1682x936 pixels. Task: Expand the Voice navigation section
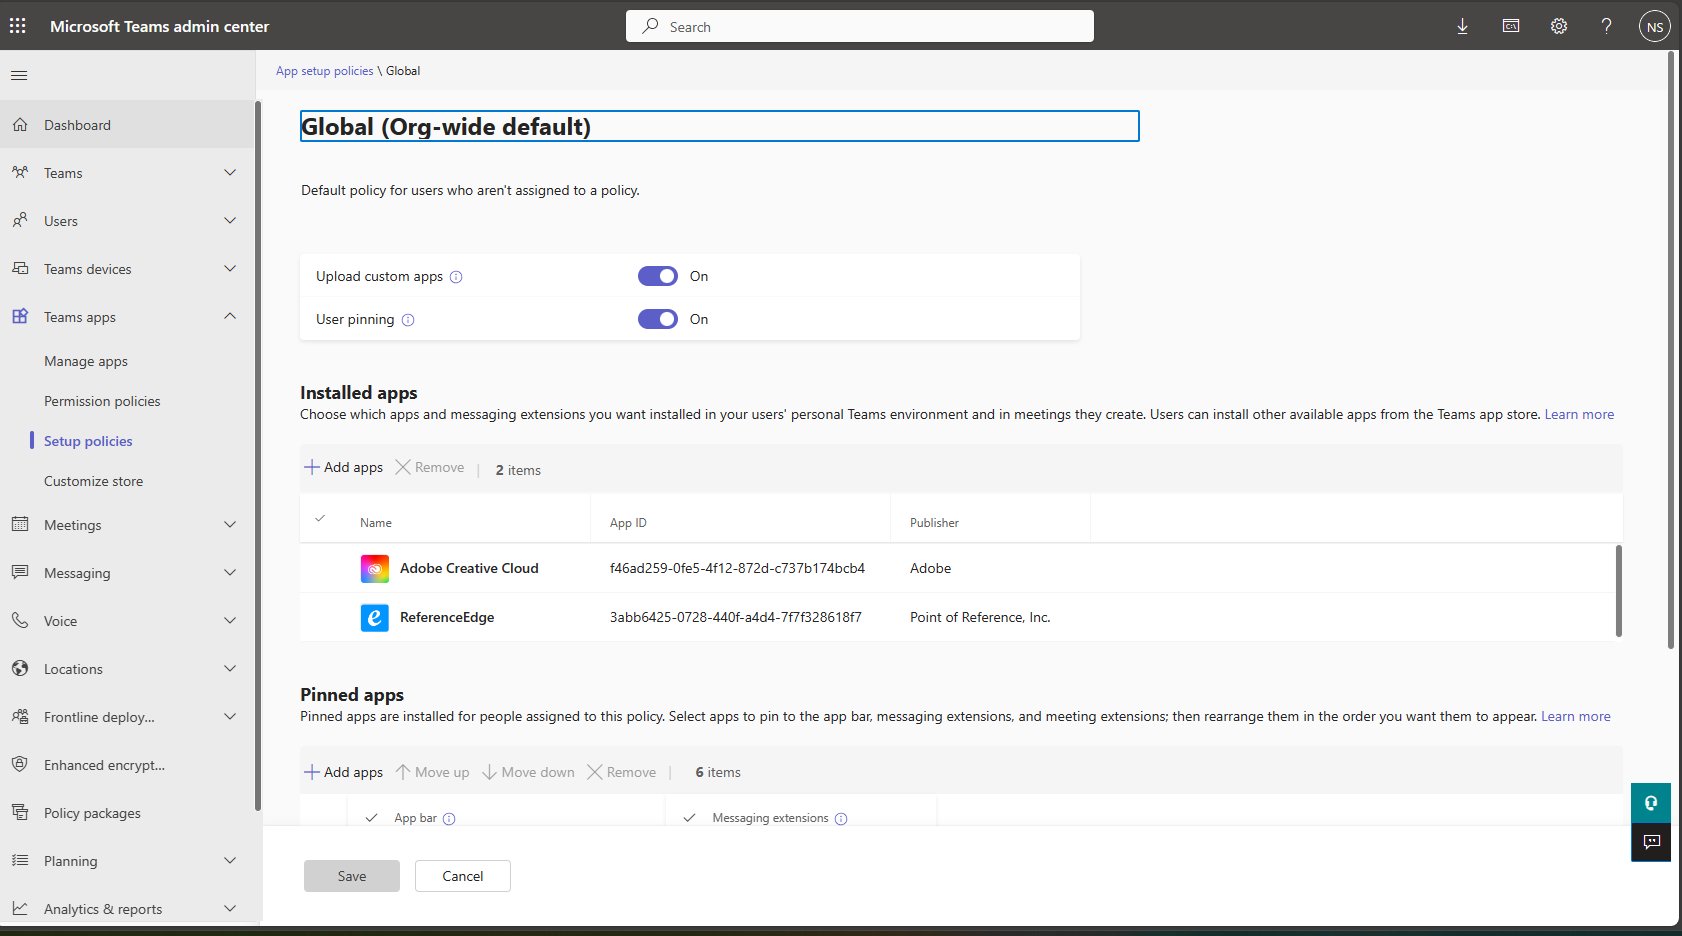[x=230, y=621]
